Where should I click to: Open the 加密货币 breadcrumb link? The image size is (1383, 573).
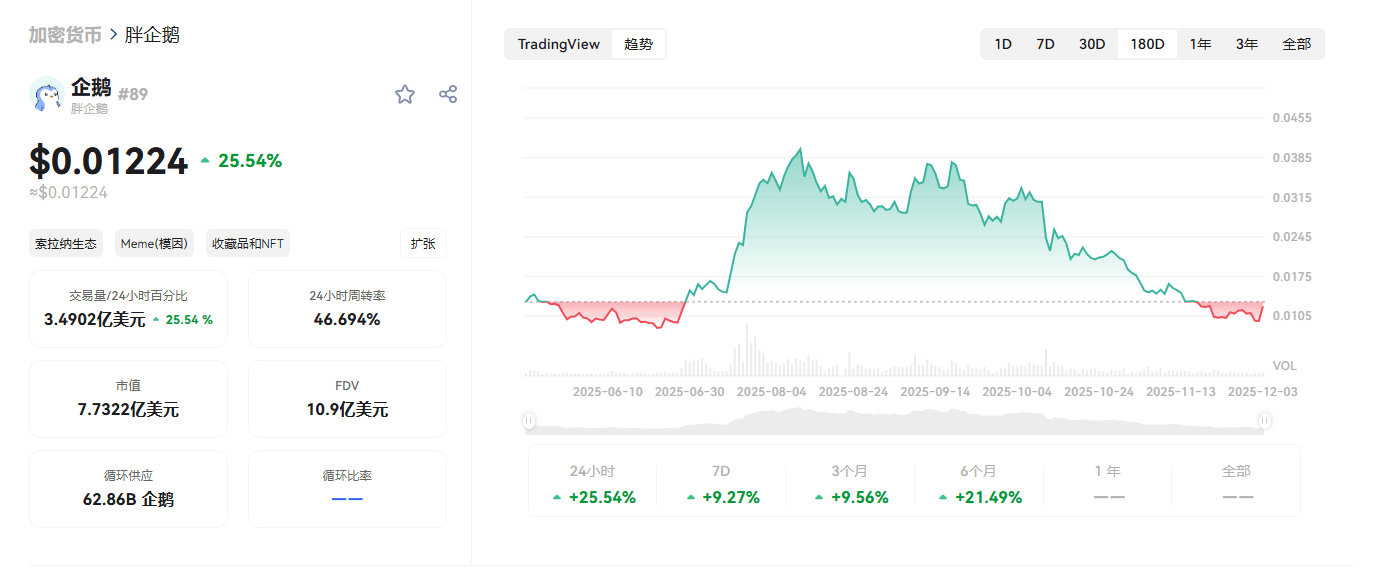click(x=65, y=35)
